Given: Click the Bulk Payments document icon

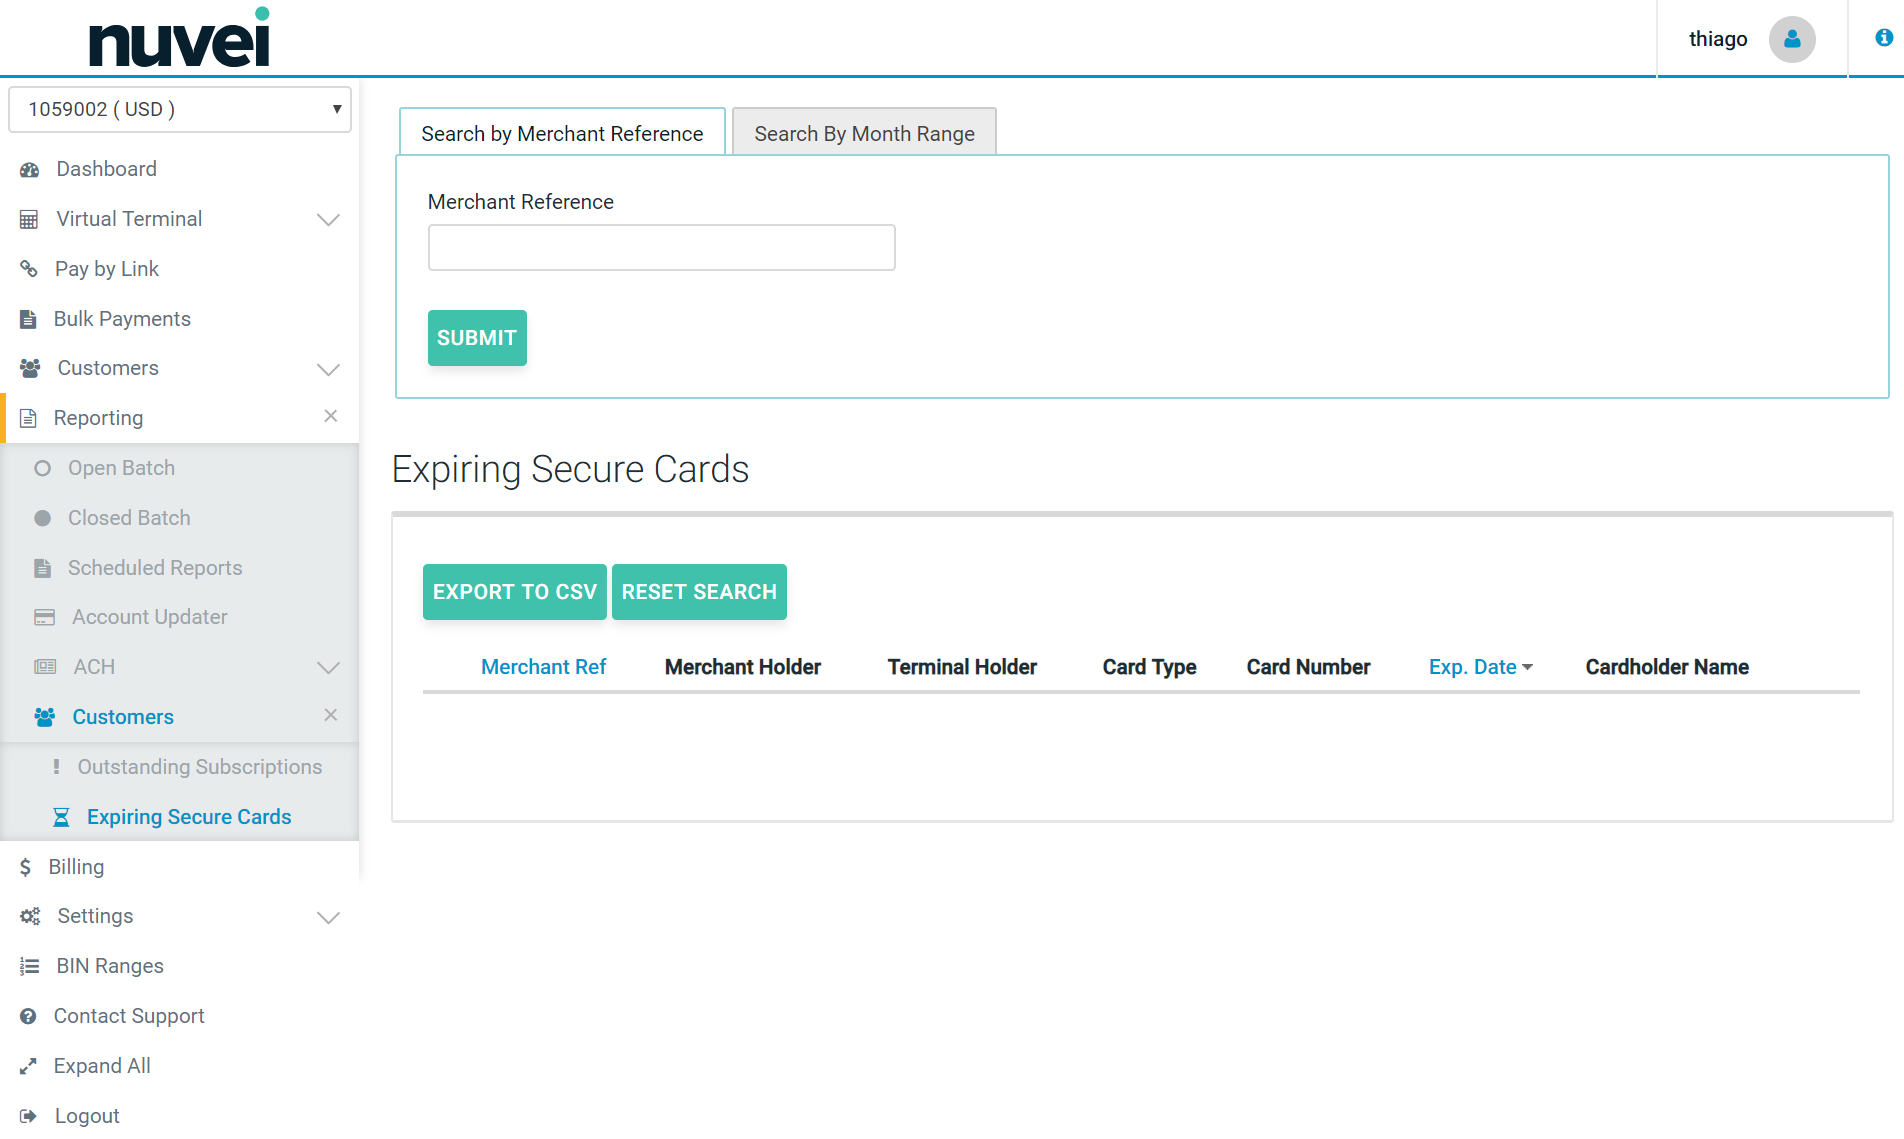Looking at the screenshot, I should click(28, 320).
